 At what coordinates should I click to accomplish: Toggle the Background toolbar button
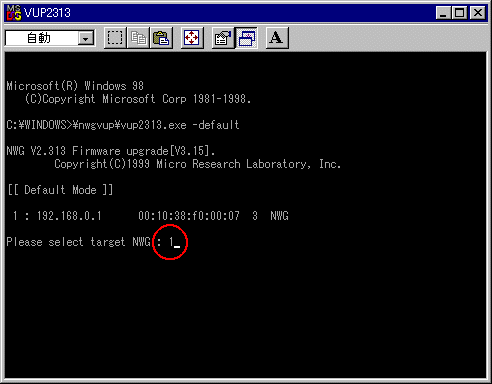point(246,38)
